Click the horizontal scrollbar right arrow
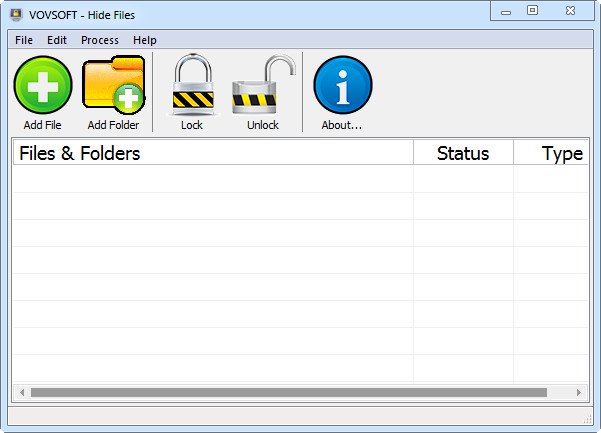The width and height of the screenshot is (601, 433). point(579,392)
